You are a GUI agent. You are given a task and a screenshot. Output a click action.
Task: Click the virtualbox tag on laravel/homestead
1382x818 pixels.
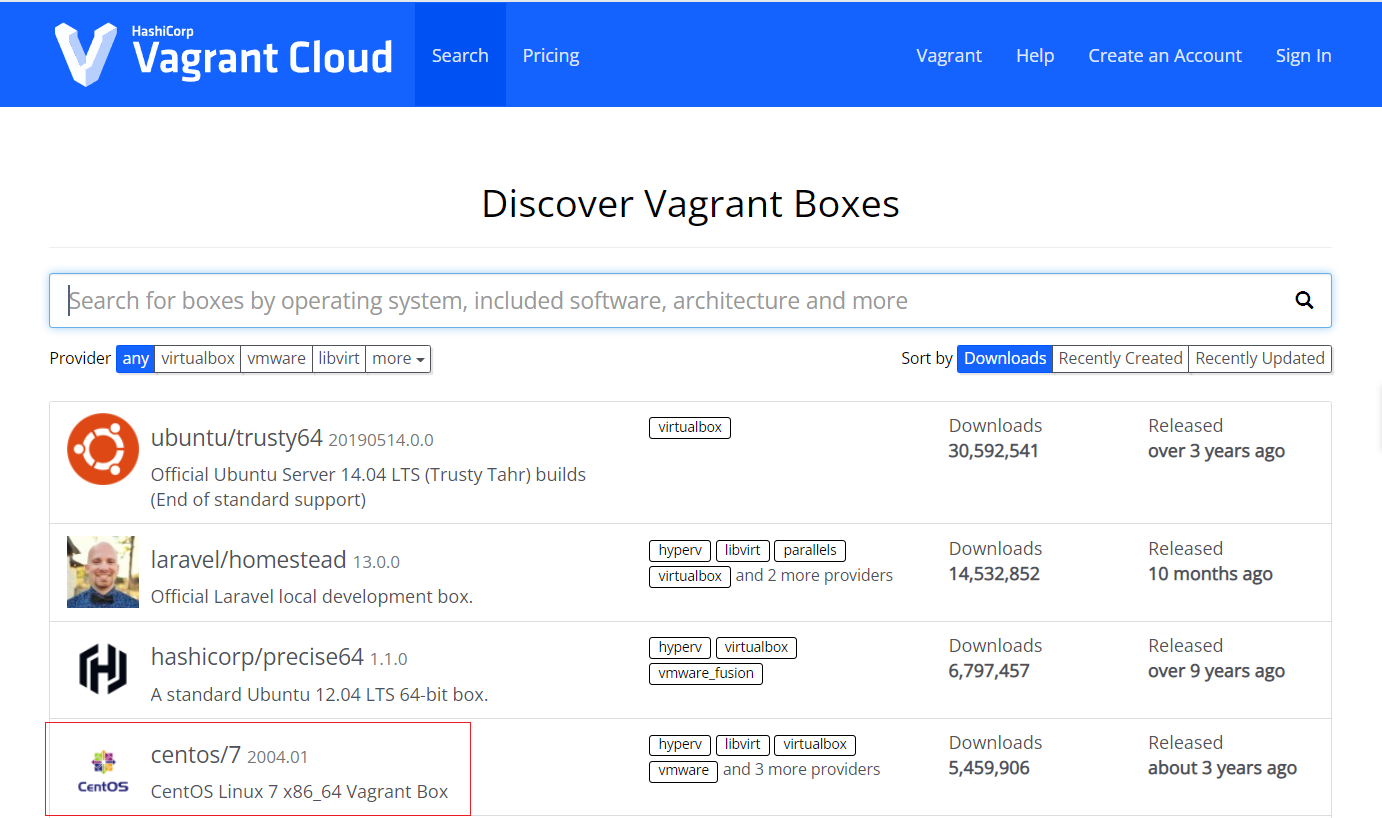coord(690,576)
